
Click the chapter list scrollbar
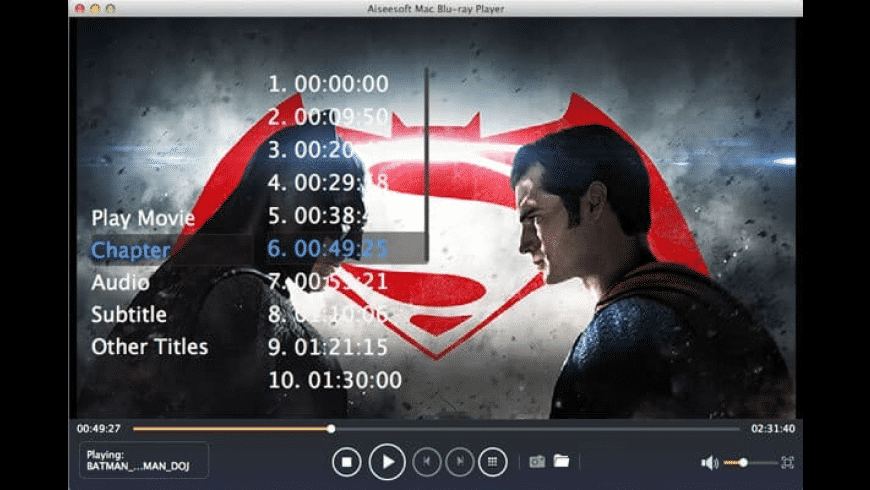tap(427, 165)
